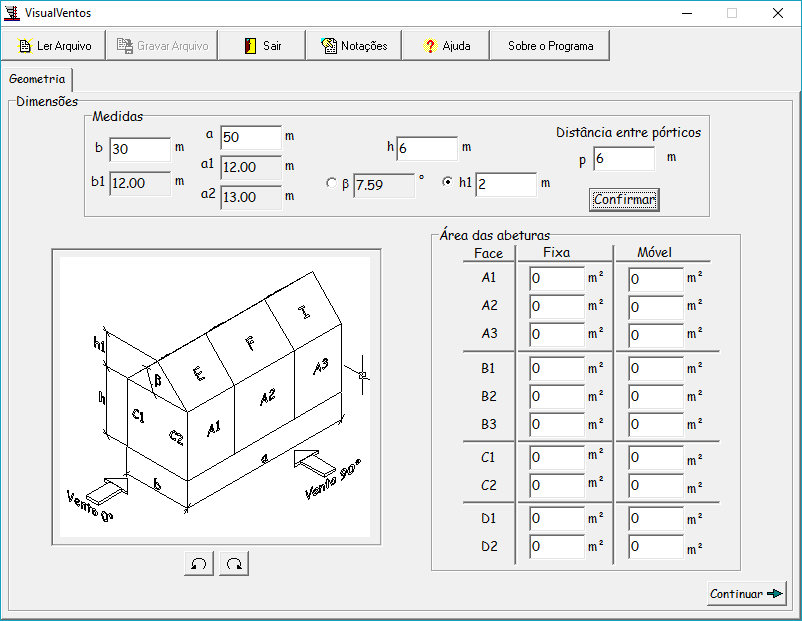
Task: Open the Ajuda help button
Action: (x=446, y=46)
